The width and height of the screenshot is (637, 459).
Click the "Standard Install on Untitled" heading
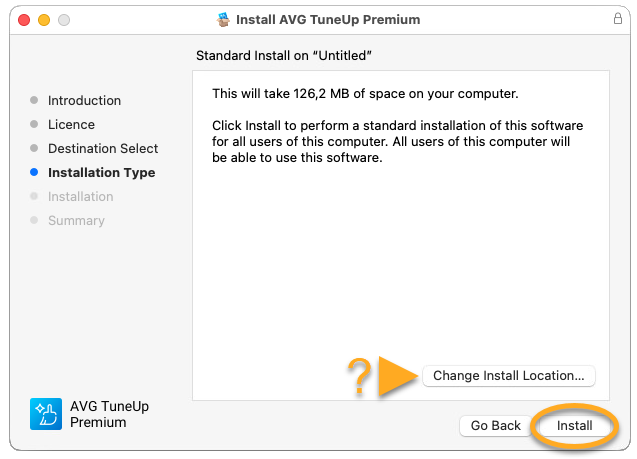coord(291,55)
